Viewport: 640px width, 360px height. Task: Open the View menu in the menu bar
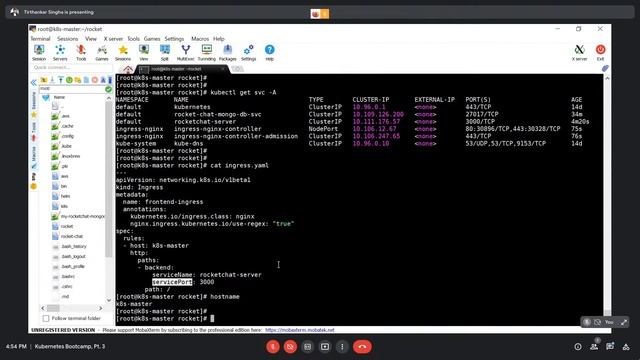pos(91,39)
